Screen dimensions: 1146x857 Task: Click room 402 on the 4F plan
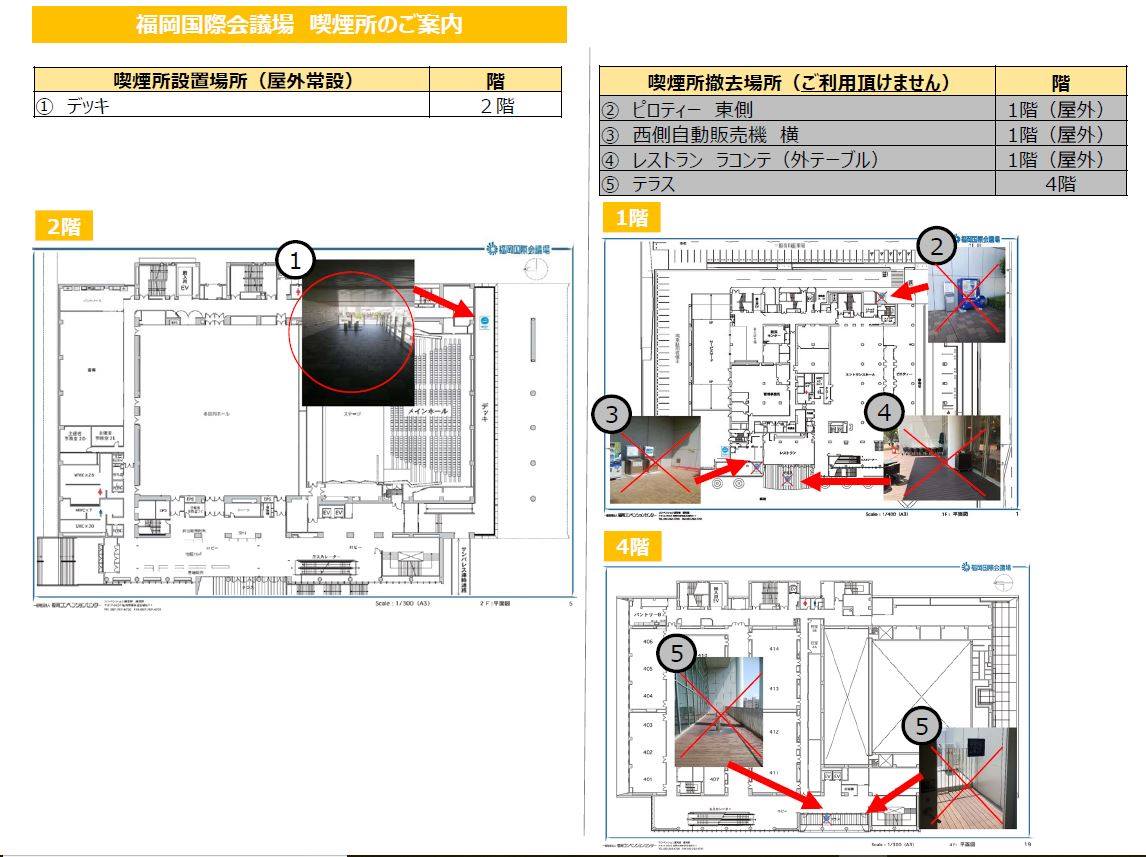click(x=648, y=752)
